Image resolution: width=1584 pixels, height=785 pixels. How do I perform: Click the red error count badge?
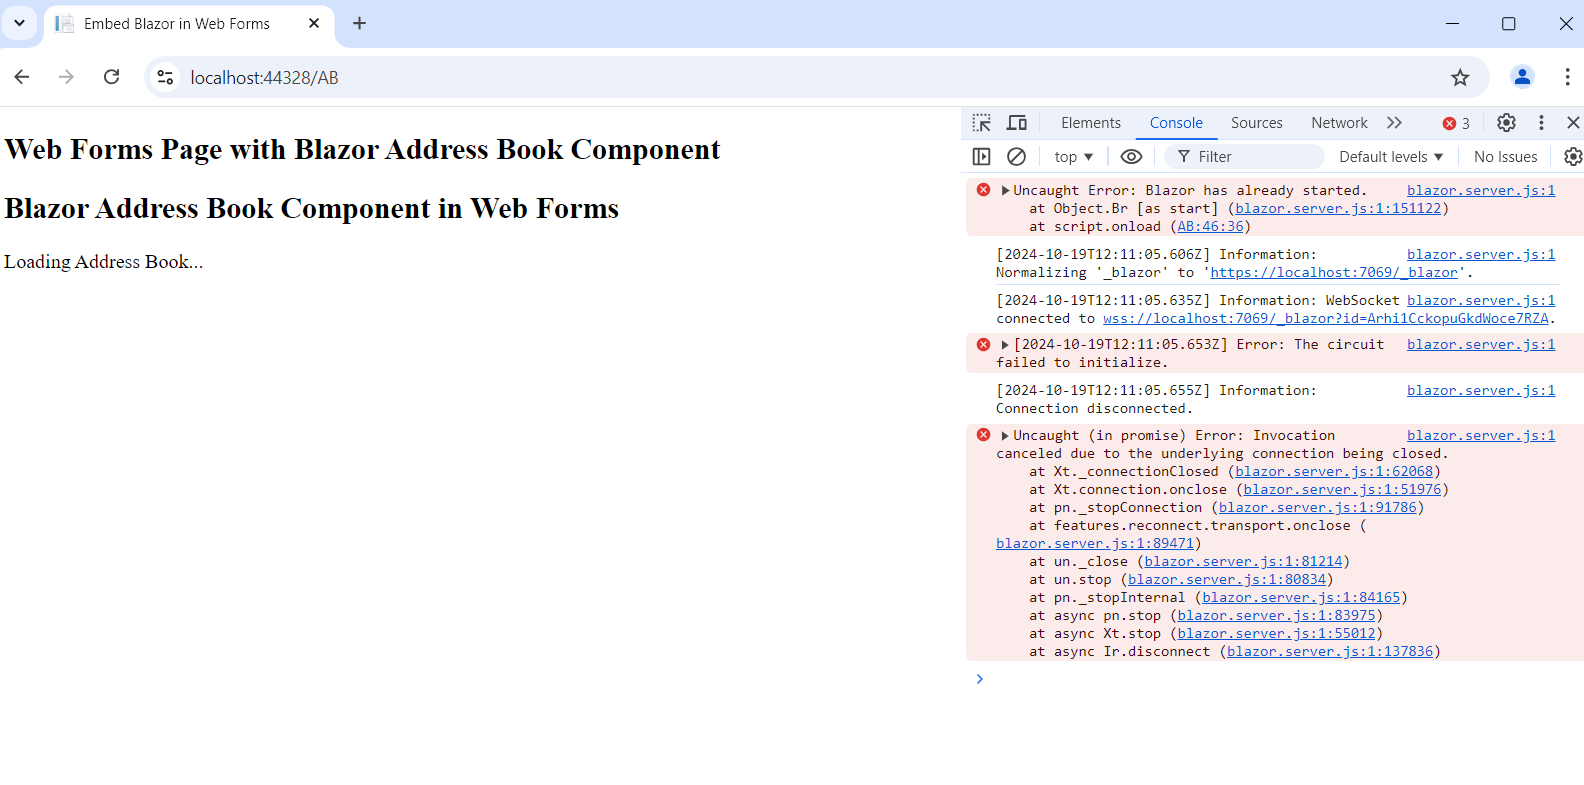click(1456, 123)
